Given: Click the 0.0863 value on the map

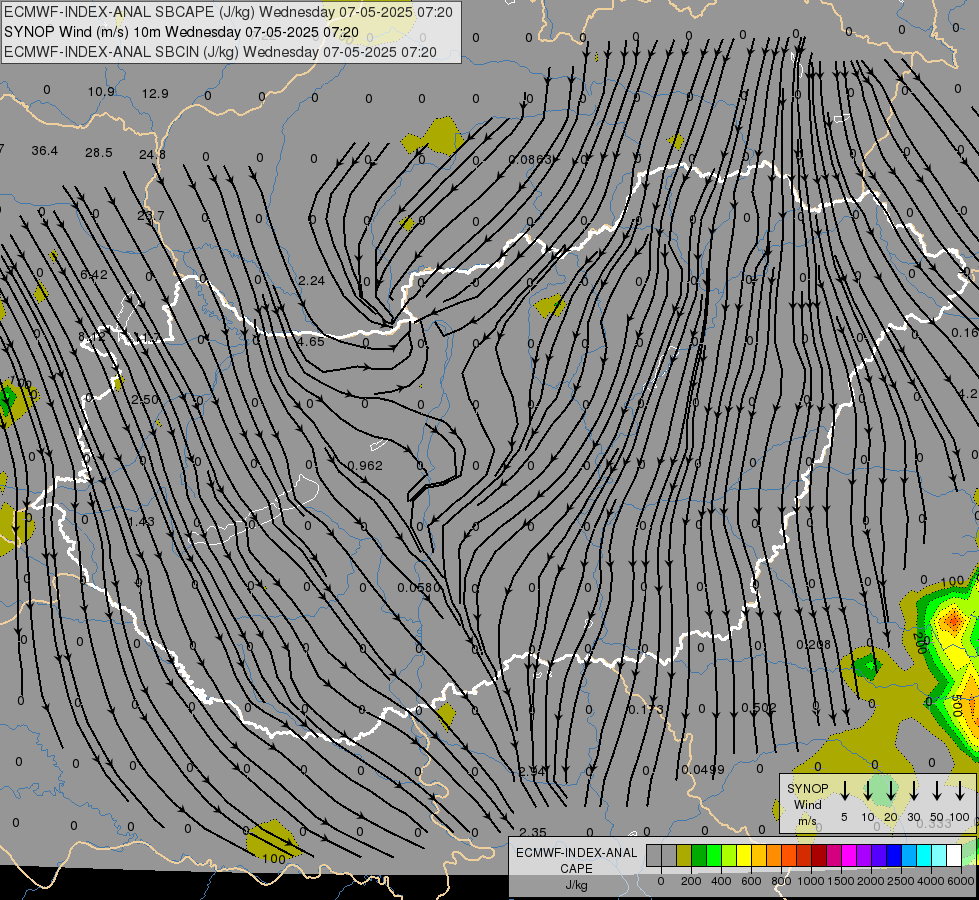Looking at the screenshot, I should [530, 160].
